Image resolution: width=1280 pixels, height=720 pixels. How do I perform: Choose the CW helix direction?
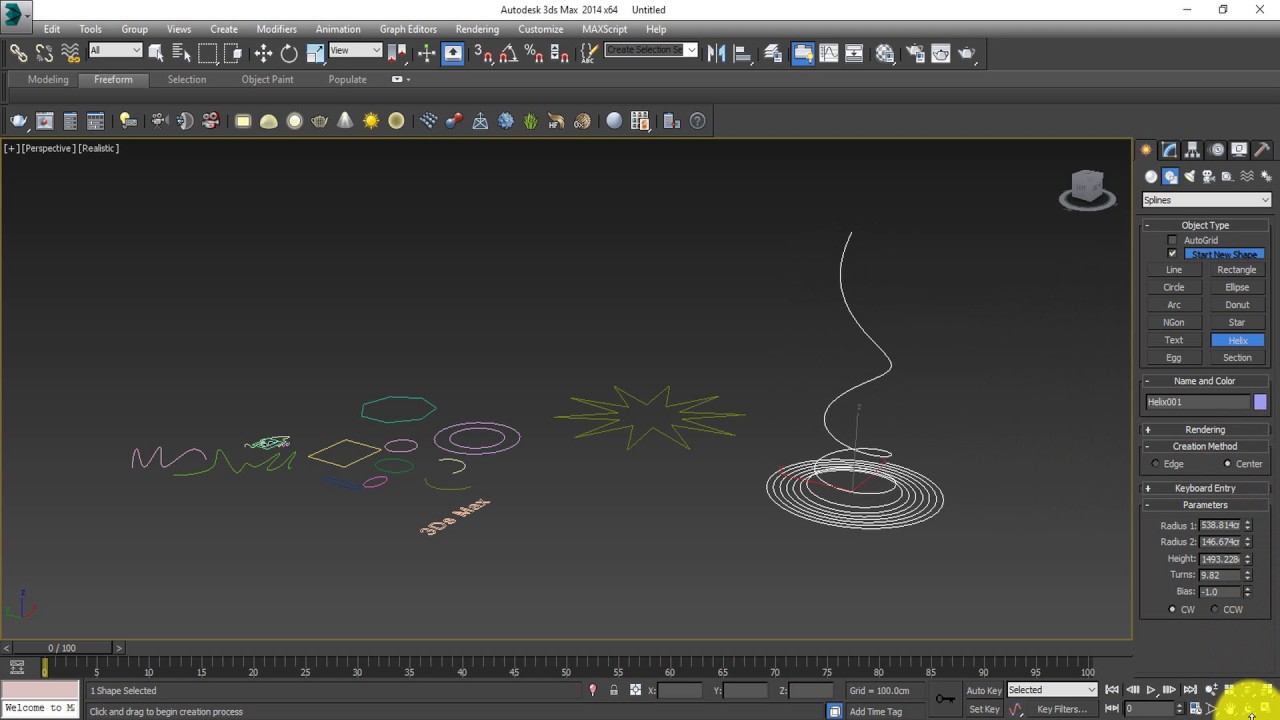[1172, 609]
